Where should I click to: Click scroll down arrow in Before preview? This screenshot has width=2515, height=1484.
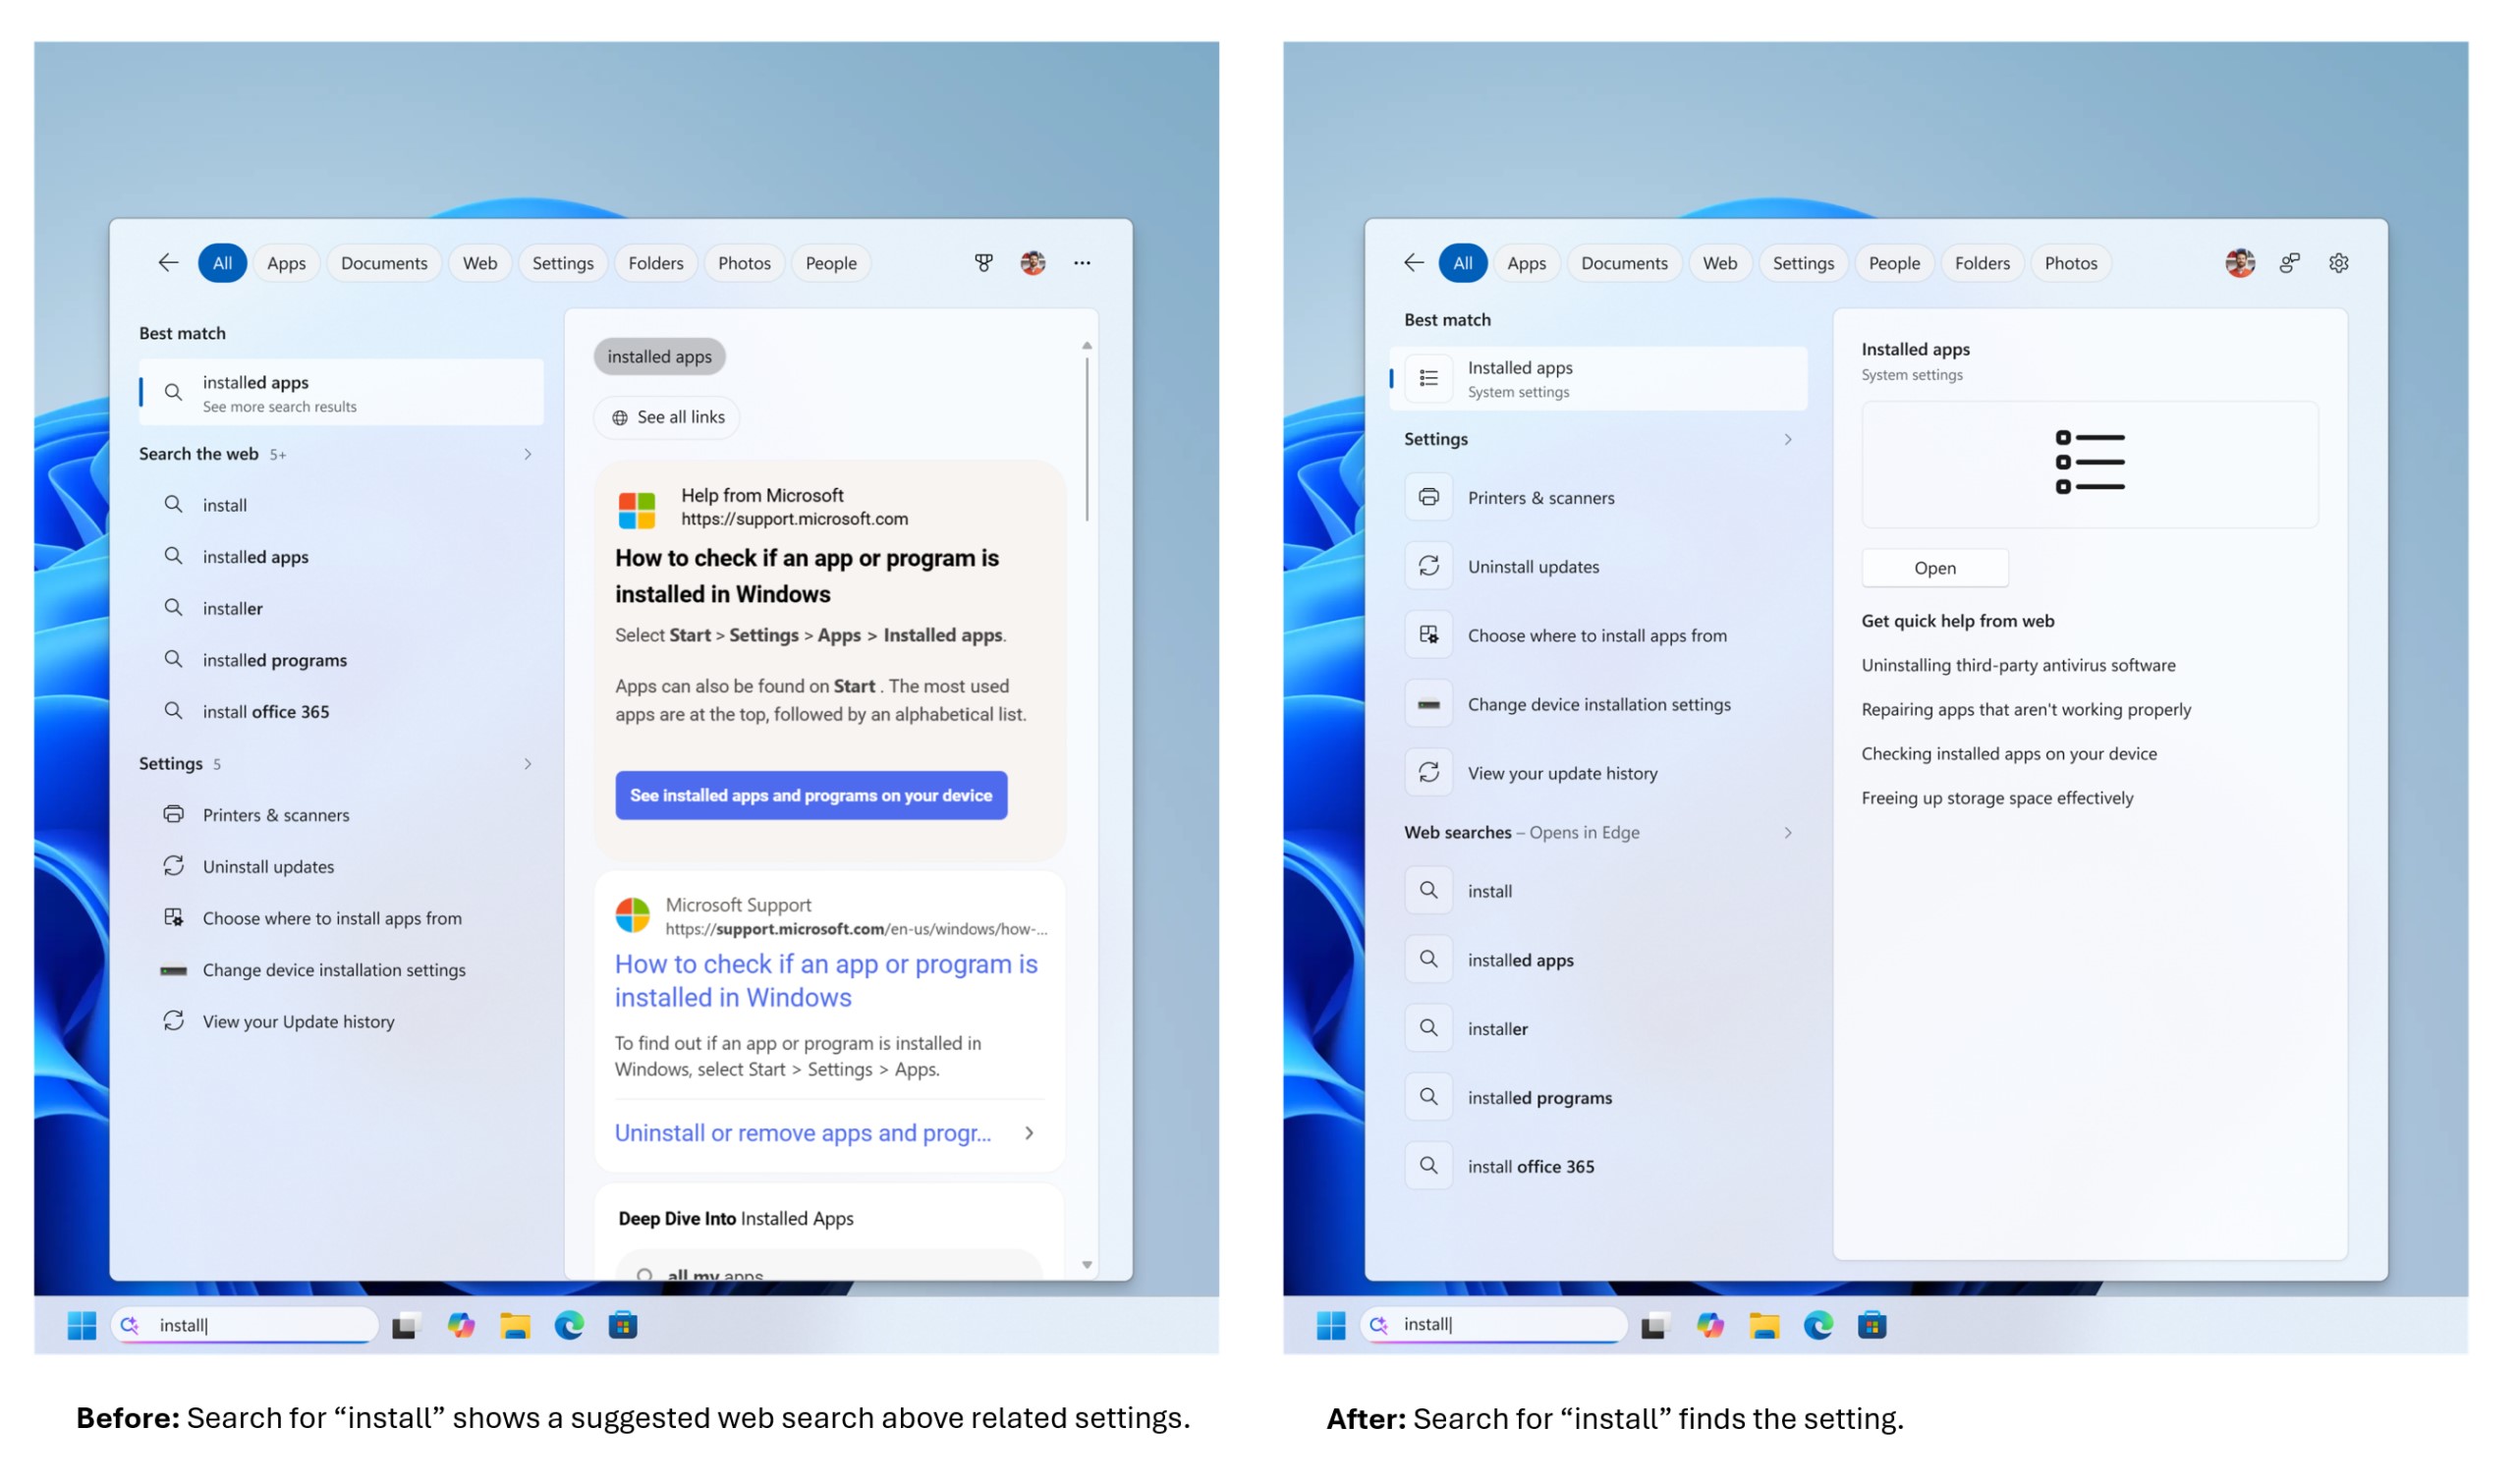tap(1086, 1265)
